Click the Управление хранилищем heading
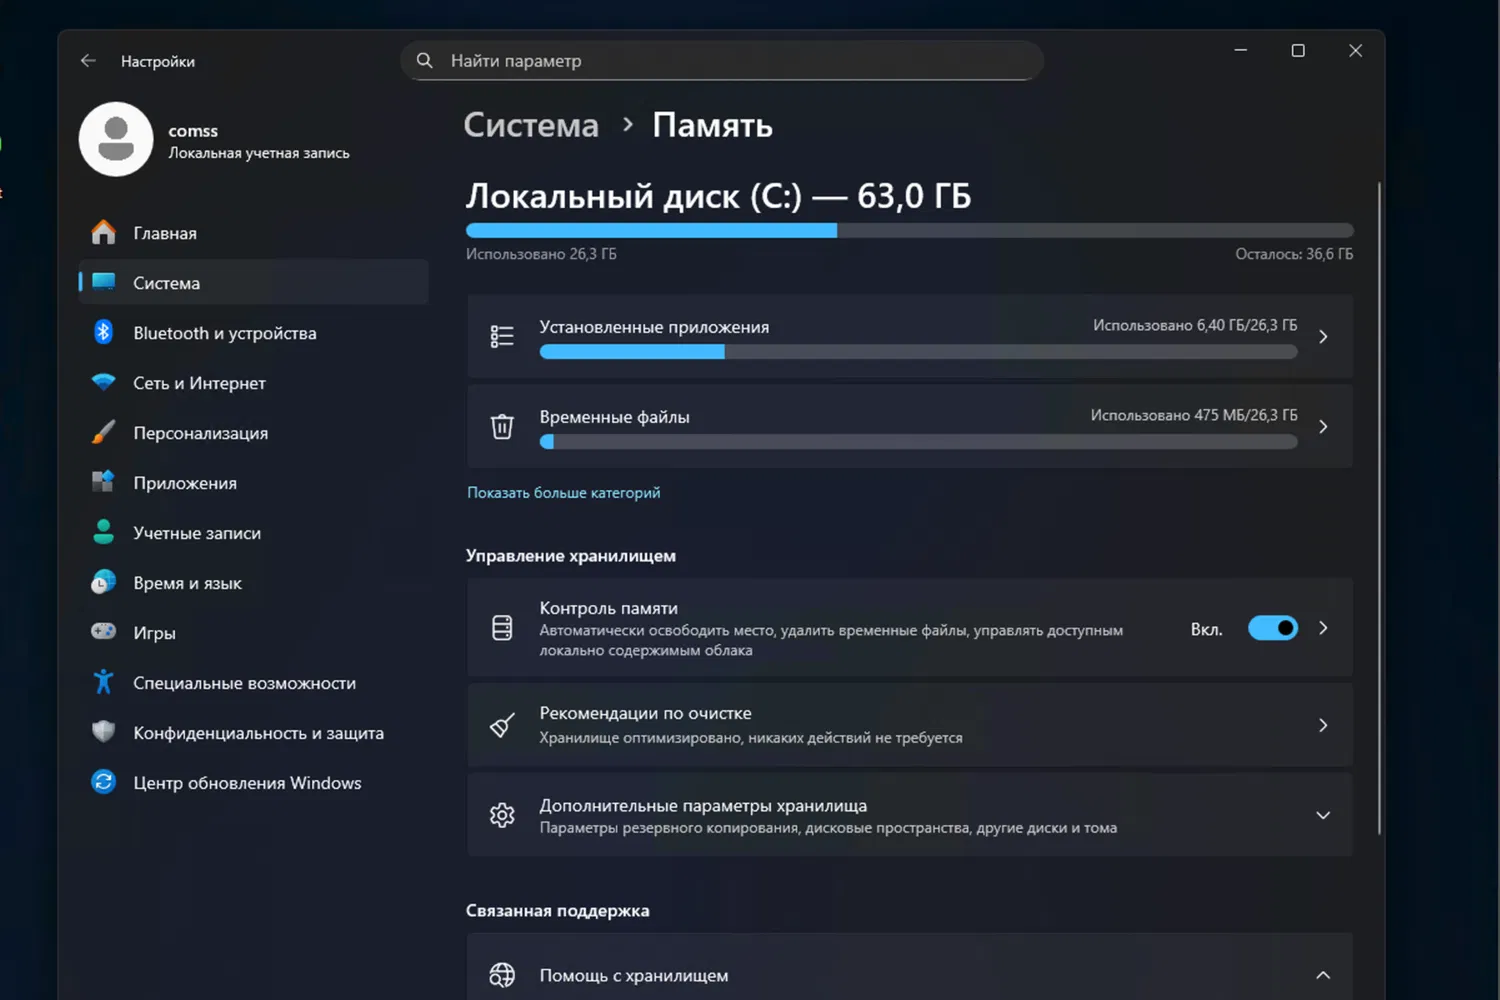 click(x=571, y=556)
